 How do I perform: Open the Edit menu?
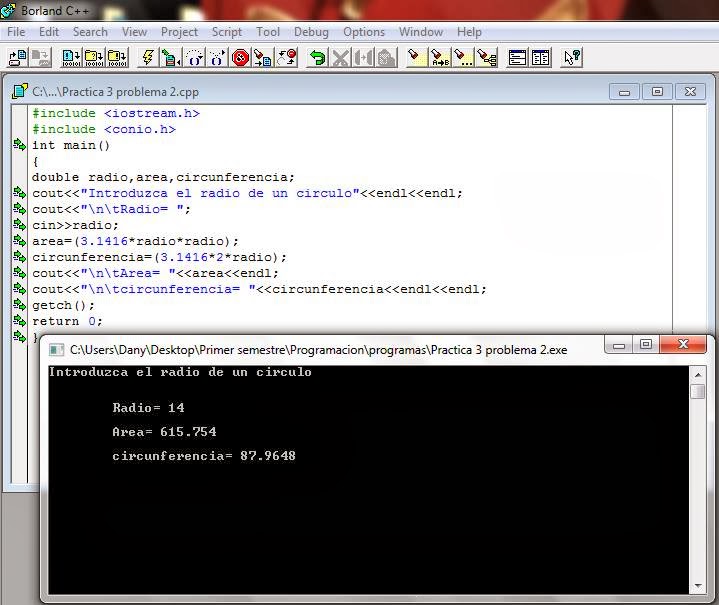pyautogui.click(x=49, y=32)
